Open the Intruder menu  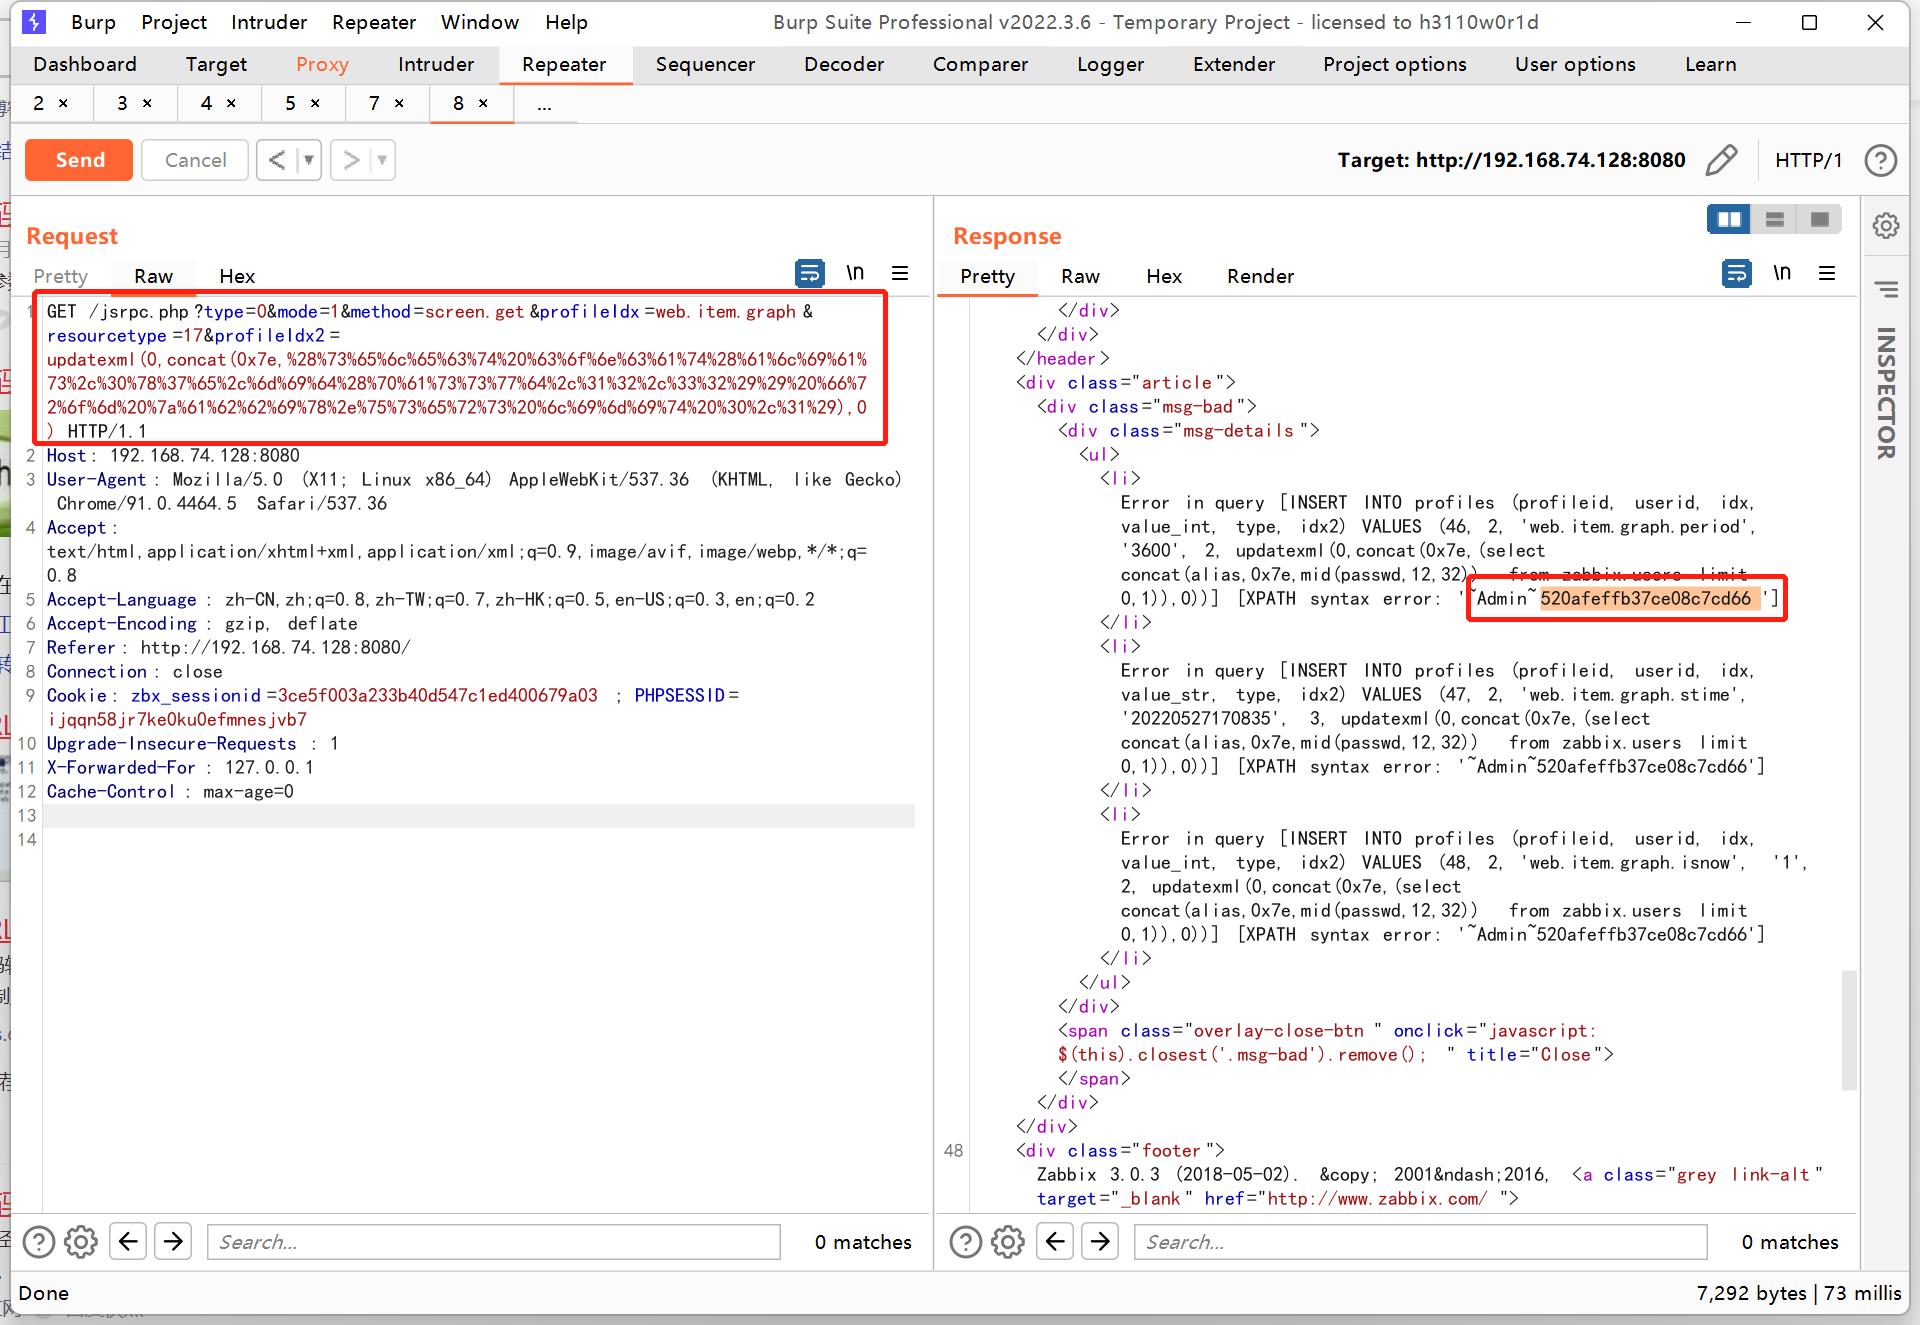click(x=269, y=22)
